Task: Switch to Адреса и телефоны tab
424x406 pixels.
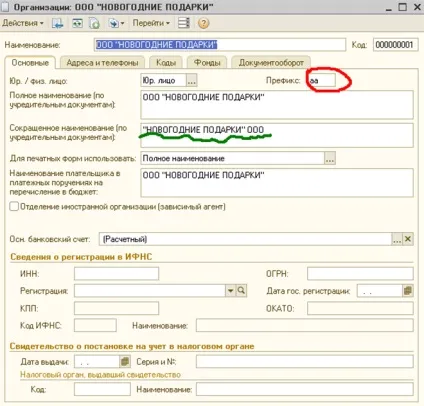Action: pyautogui.click(x=102, y=63)
